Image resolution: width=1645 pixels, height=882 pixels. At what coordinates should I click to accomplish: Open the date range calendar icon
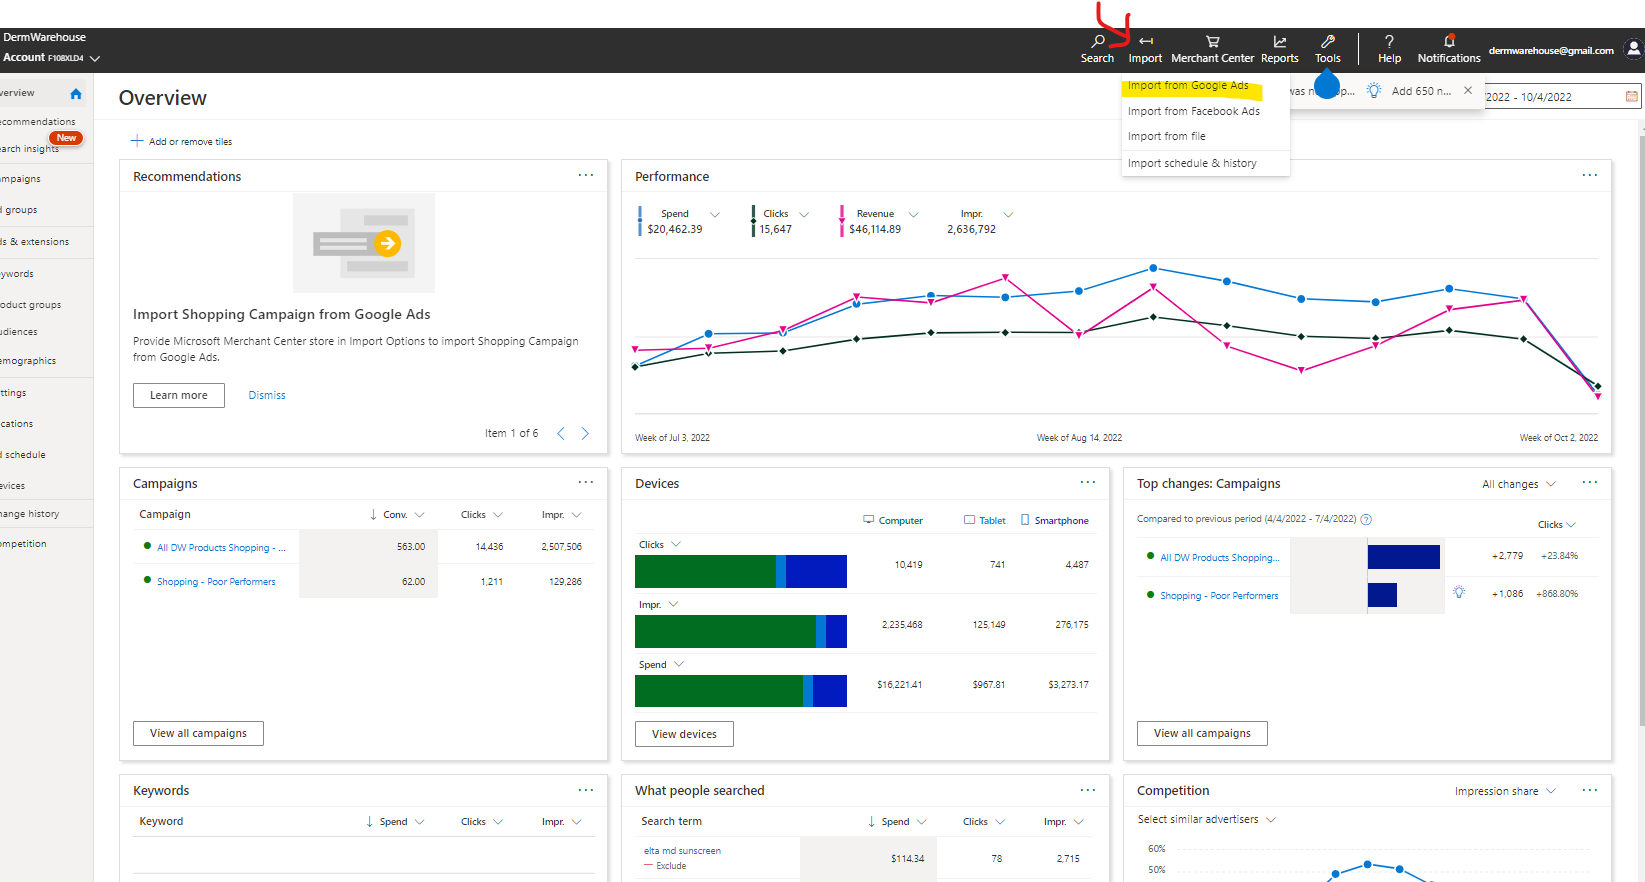(x=1632, y=97)
